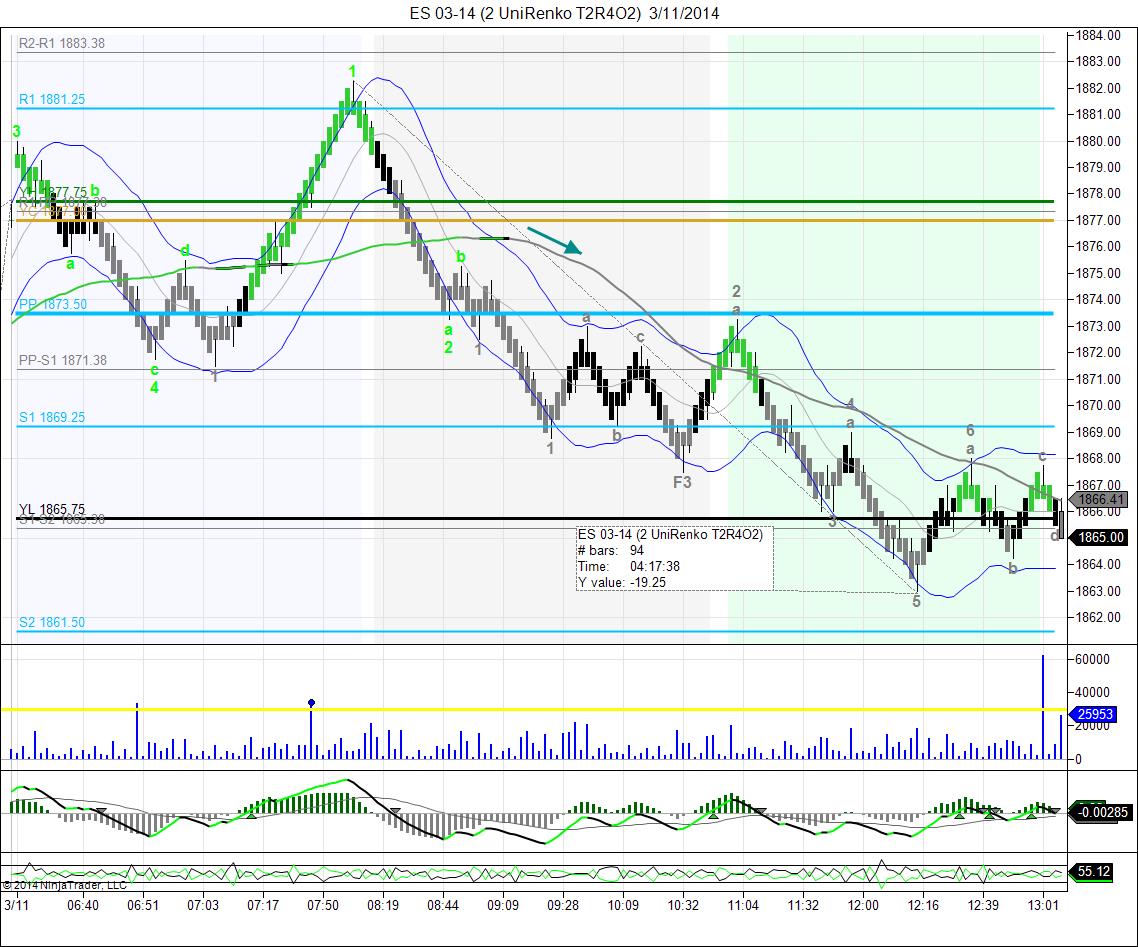
Task: Select the YL 1865.75 yesterday low label
Action: tap(52, 509)
